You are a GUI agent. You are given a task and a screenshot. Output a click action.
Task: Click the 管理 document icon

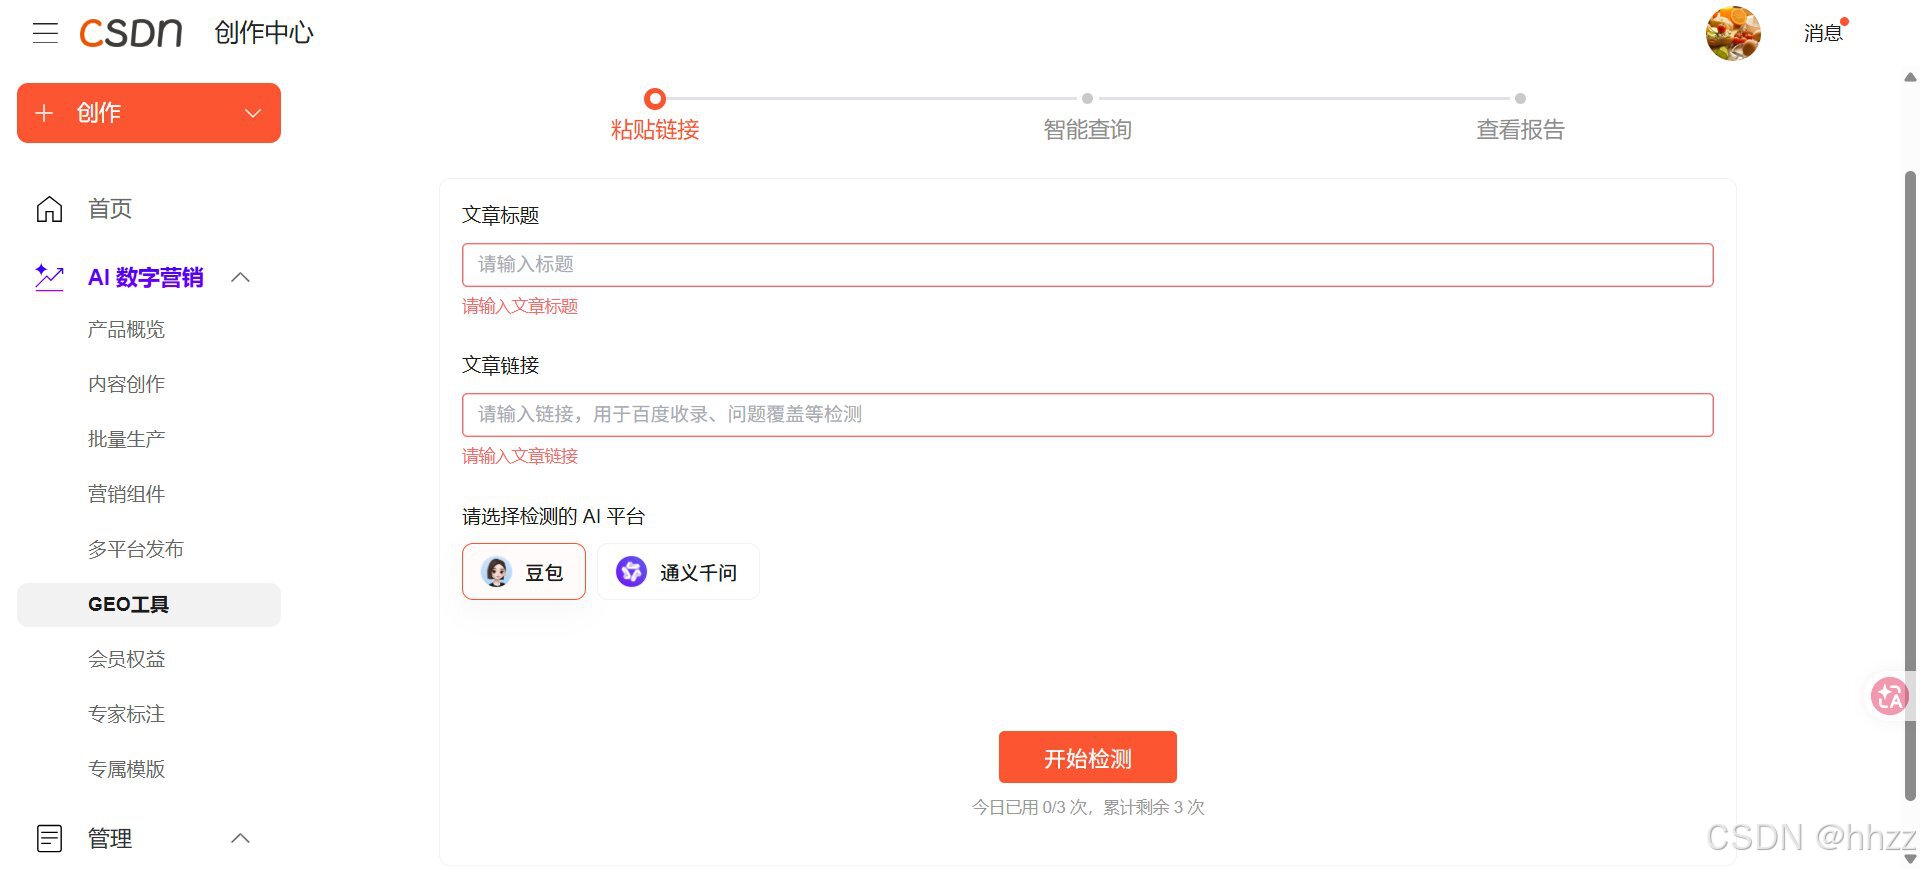49,838
